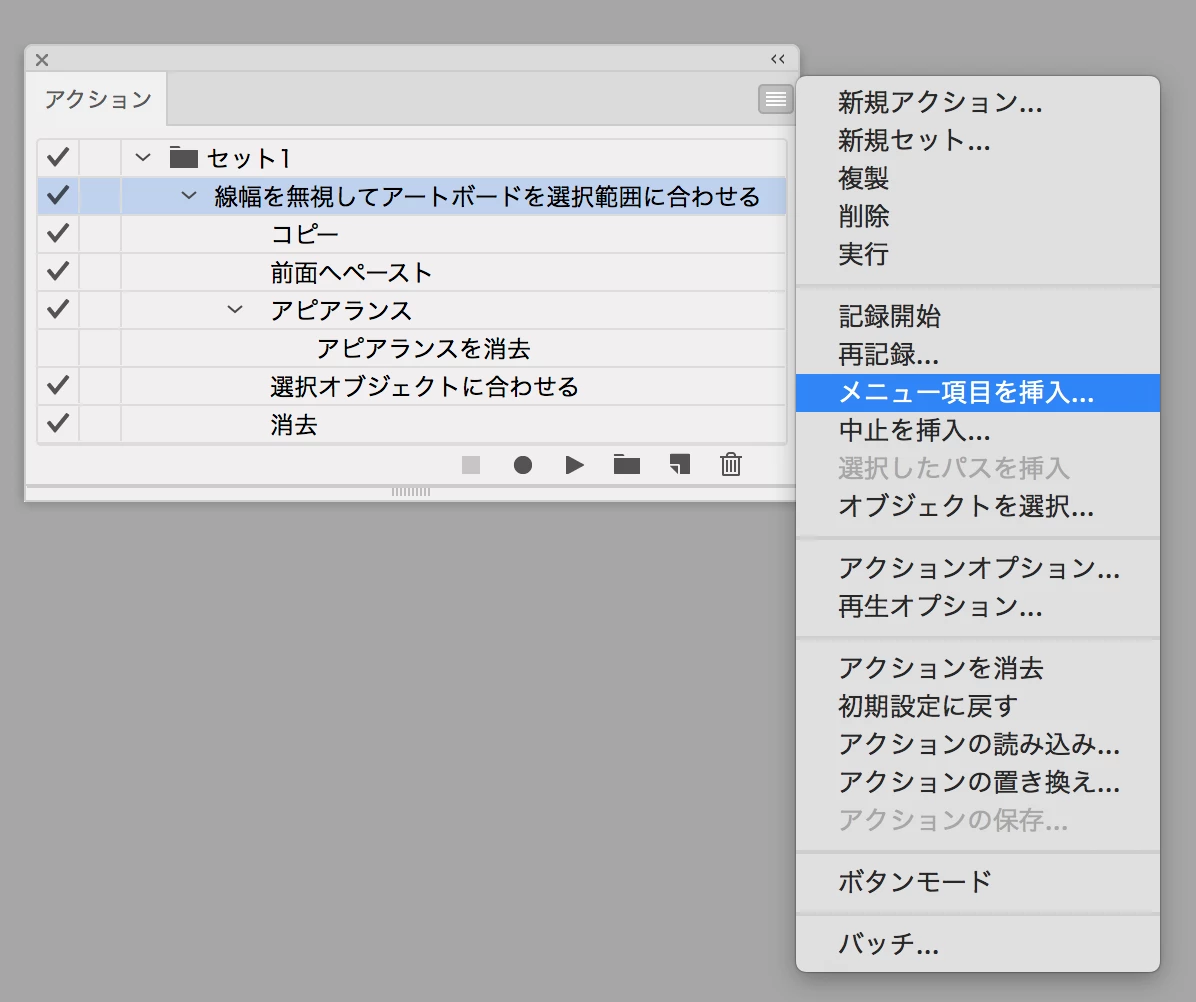
Task: Play the current action with the triangle
Action: 574,464
